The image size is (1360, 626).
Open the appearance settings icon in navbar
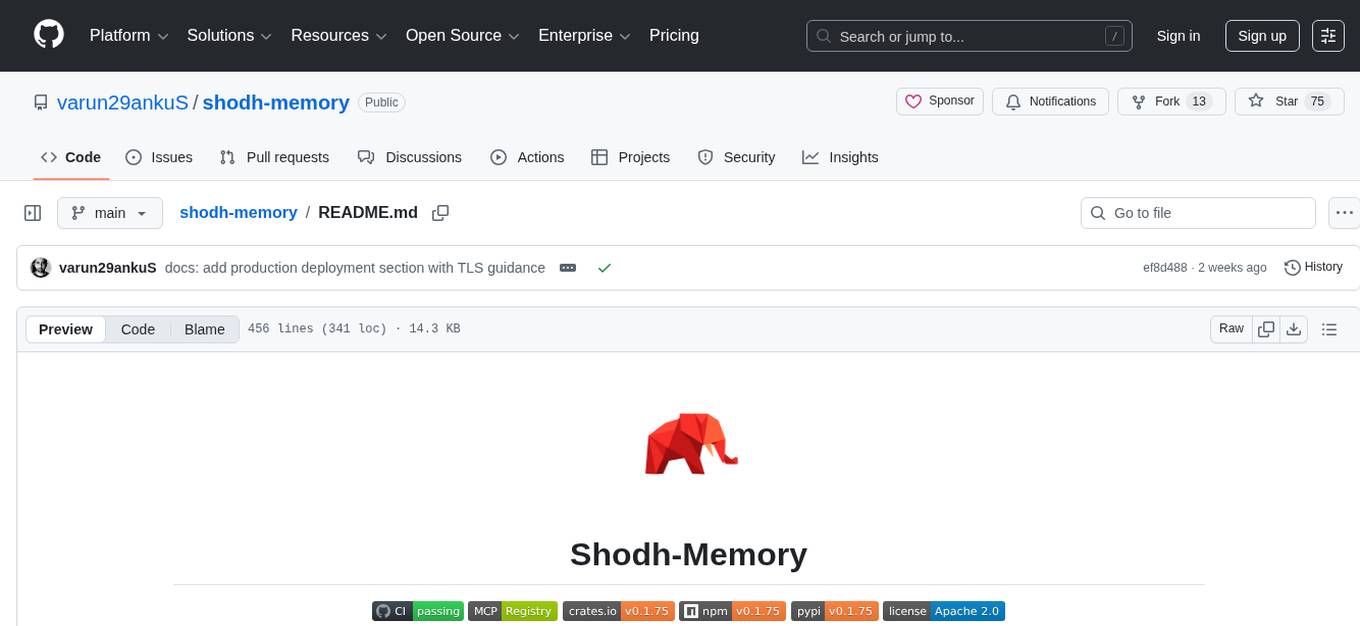coord(1328,36)
